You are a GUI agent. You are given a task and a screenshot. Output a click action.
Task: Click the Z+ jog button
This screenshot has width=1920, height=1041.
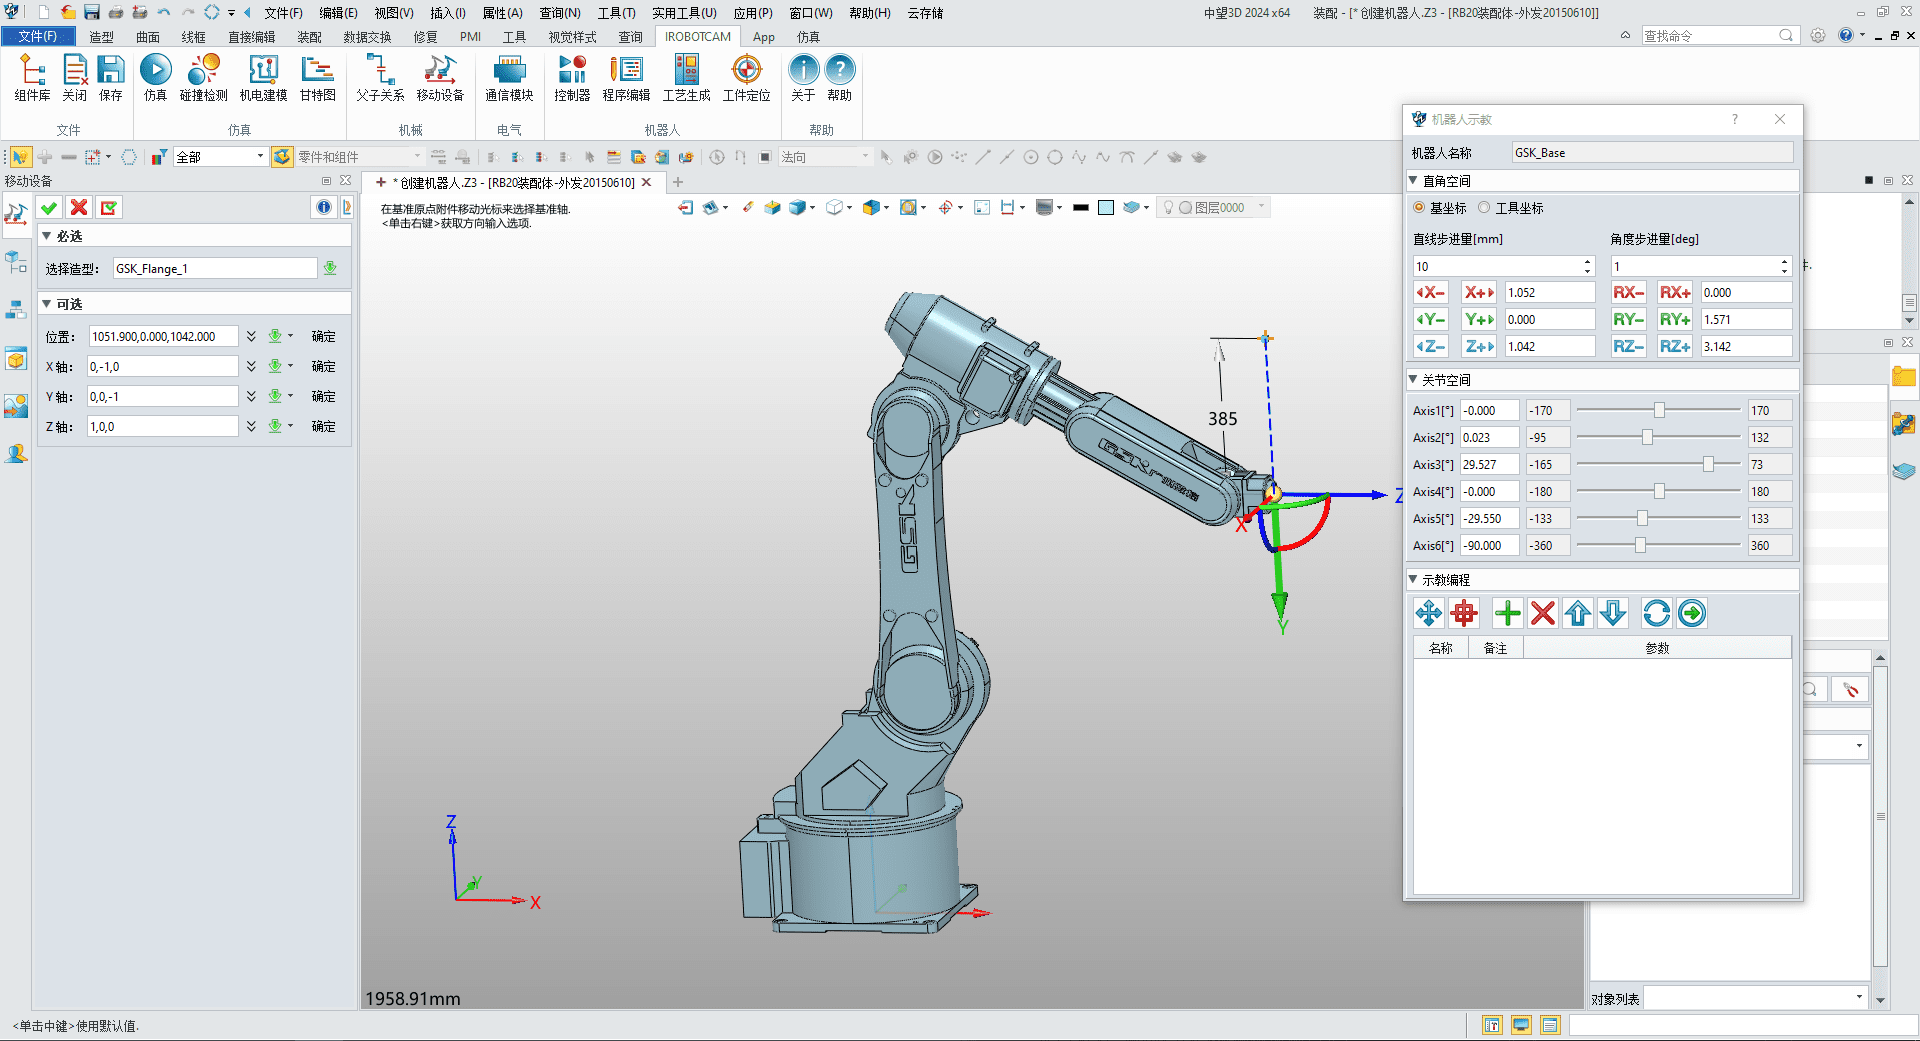1478,346
